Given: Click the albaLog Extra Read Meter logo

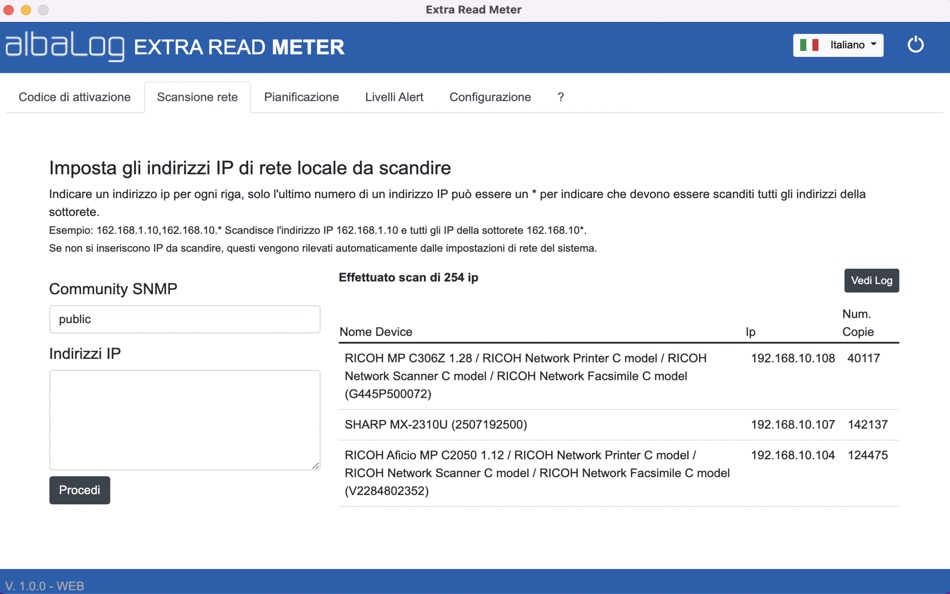Looking at the screenshot, I should pos(174,47).
